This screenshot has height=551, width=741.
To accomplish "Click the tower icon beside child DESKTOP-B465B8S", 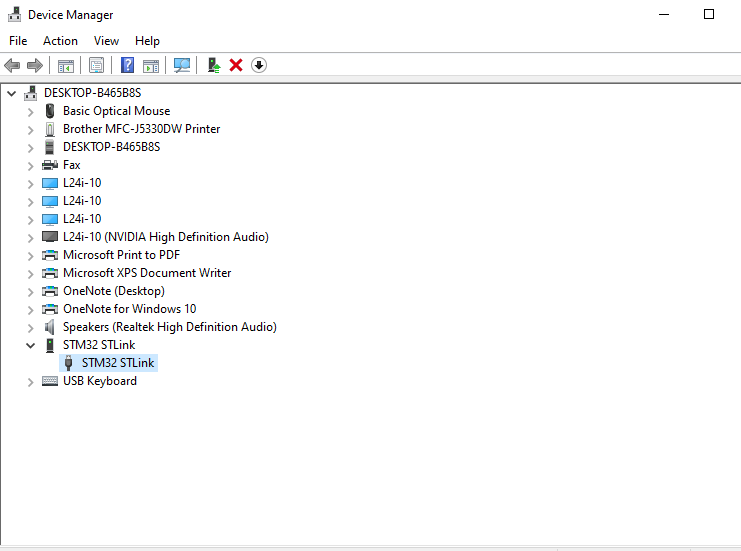I will coord(50,147).
